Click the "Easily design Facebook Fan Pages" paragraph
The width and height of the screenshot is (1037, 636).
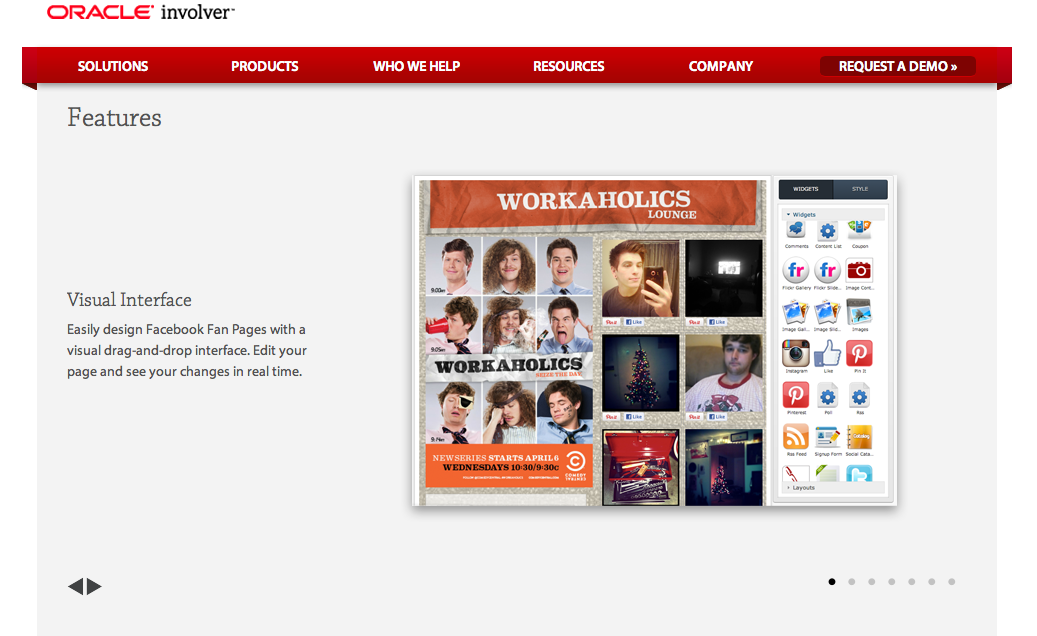pyautogui.click(x=187, y=350)
